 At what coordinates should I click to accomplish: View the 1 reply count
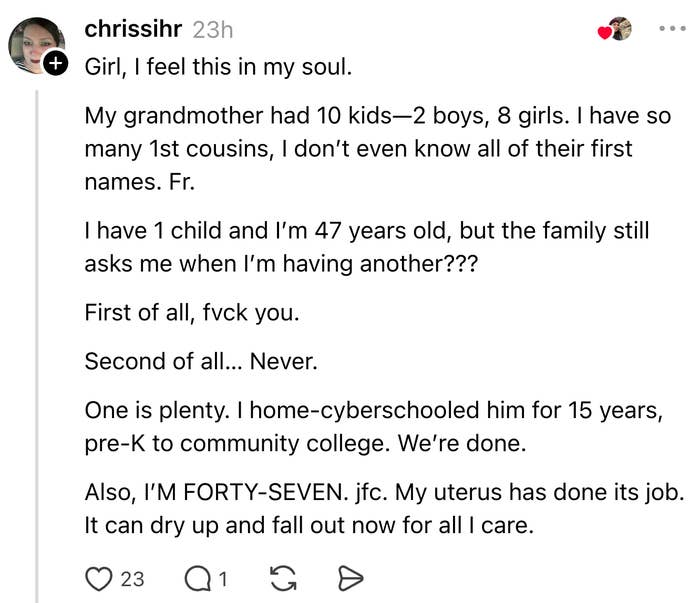tap(223, 578)
